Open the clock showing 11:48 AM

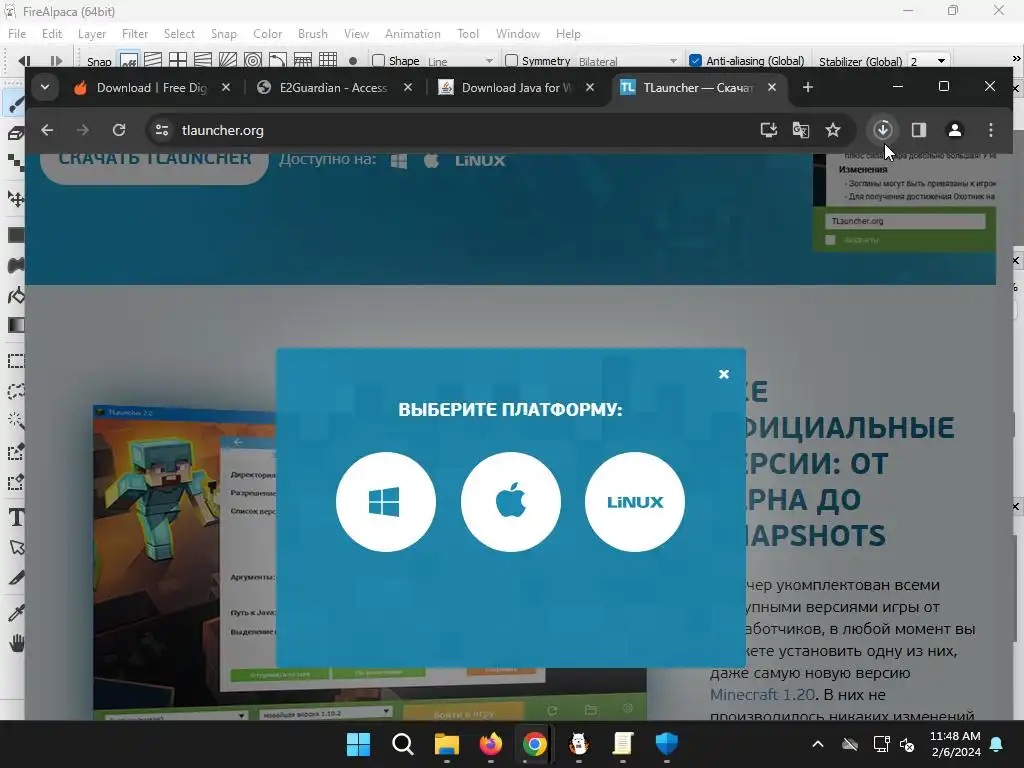955,744
